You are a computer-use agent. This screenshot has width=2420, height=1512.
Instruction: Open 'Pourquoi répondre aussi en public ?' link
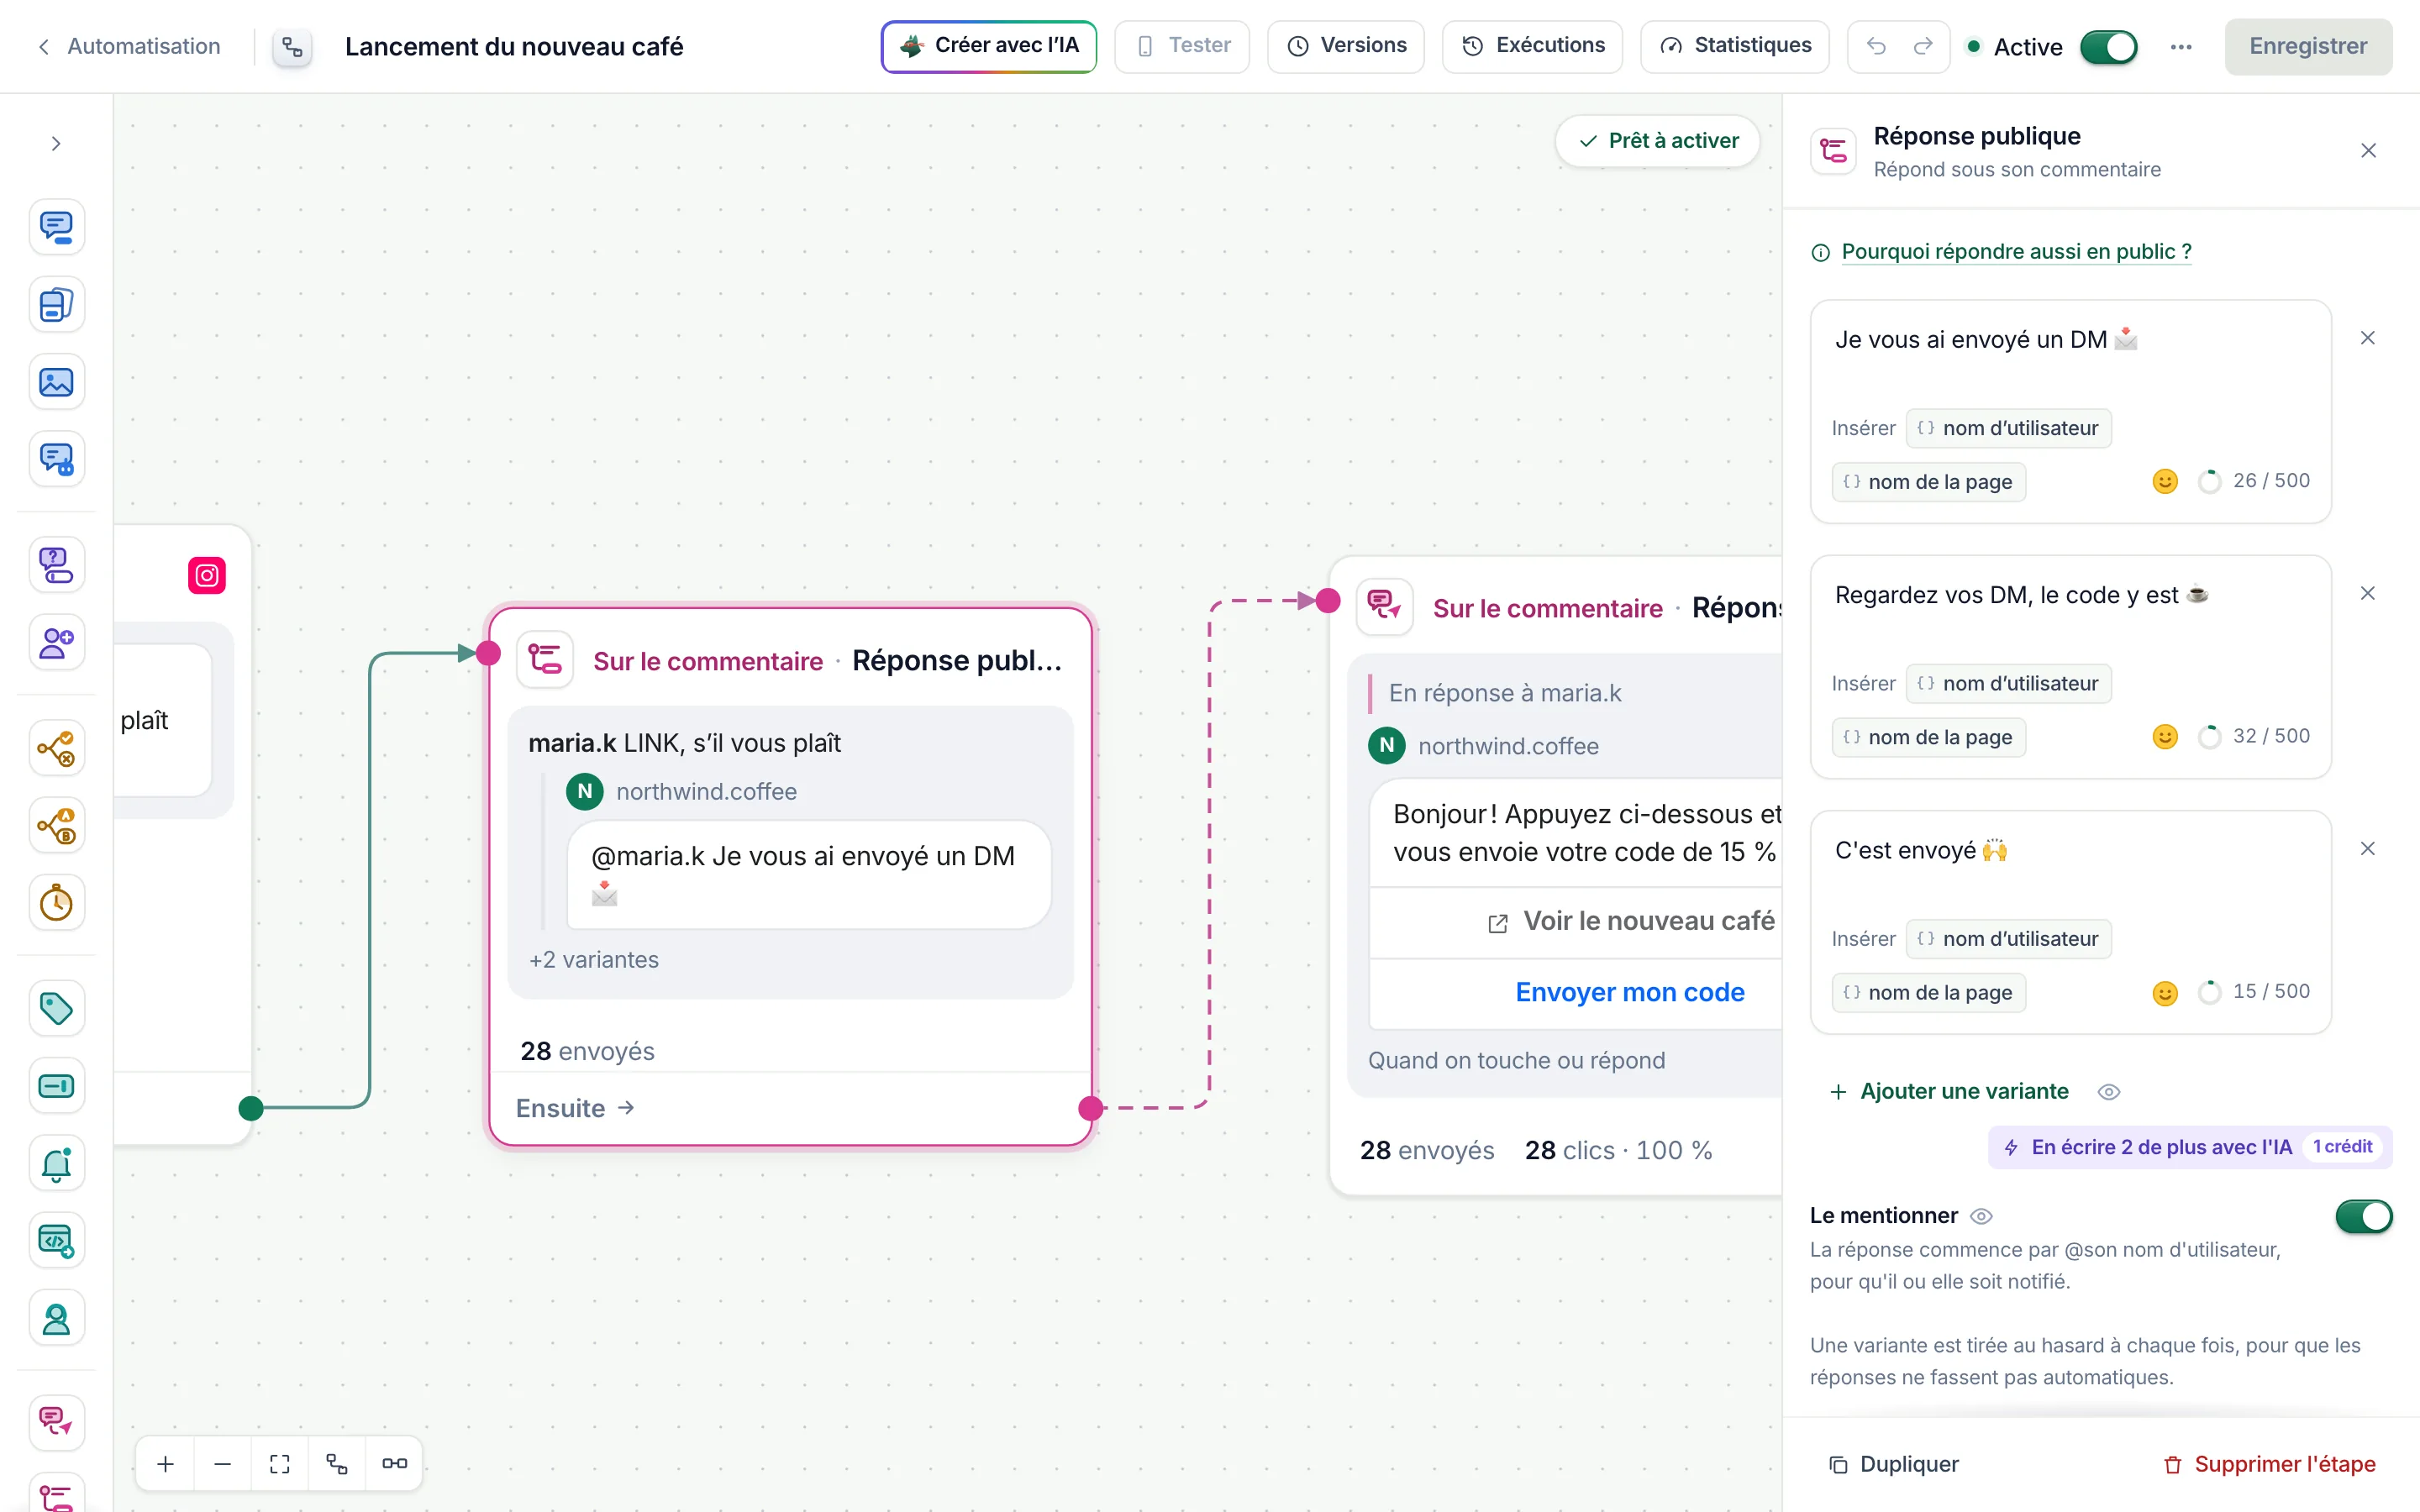click(2016, 251)
